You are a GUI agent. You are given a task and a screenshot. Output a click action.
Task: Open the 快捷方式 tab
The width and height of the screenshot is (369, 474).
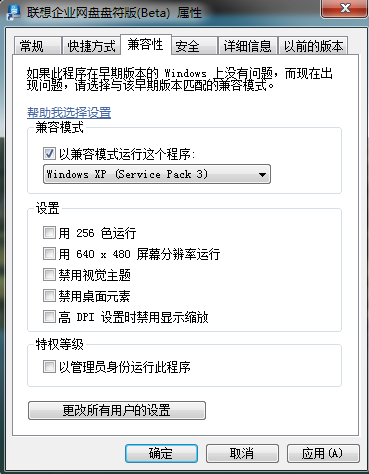(x=91, y=46)
